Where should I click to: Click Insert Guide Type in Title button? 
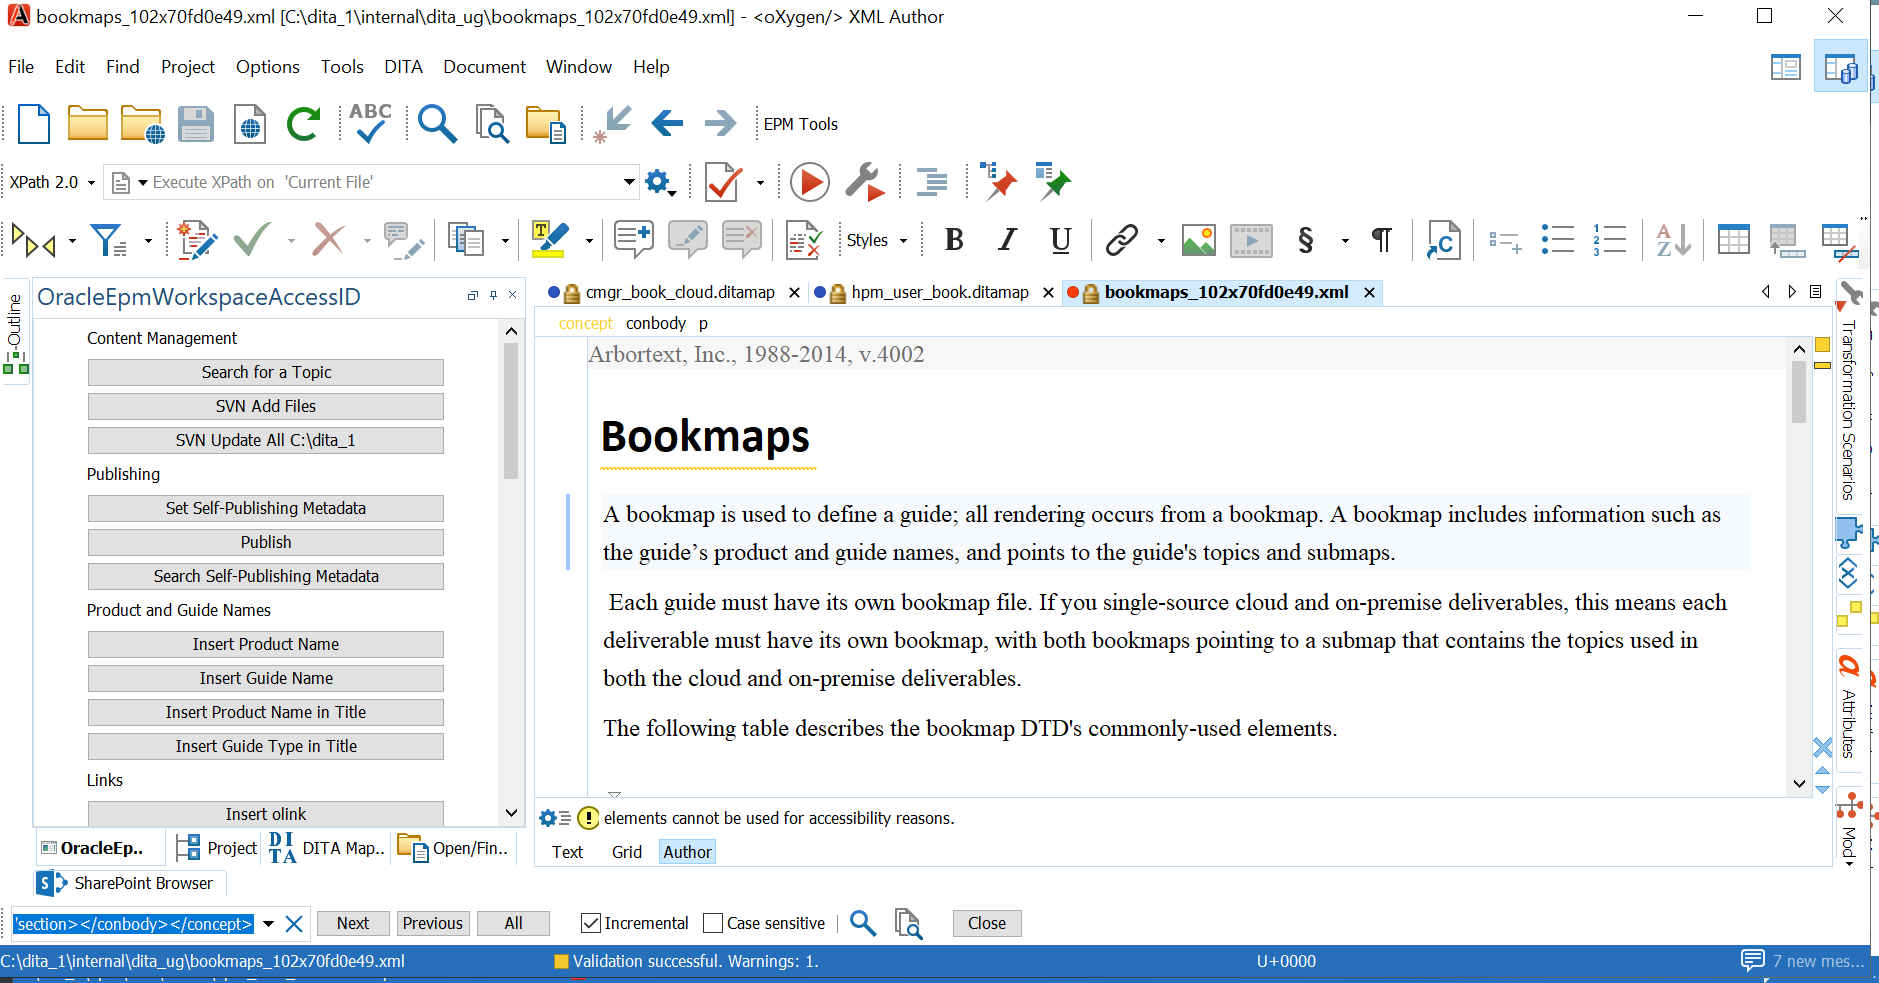point(266,746)
